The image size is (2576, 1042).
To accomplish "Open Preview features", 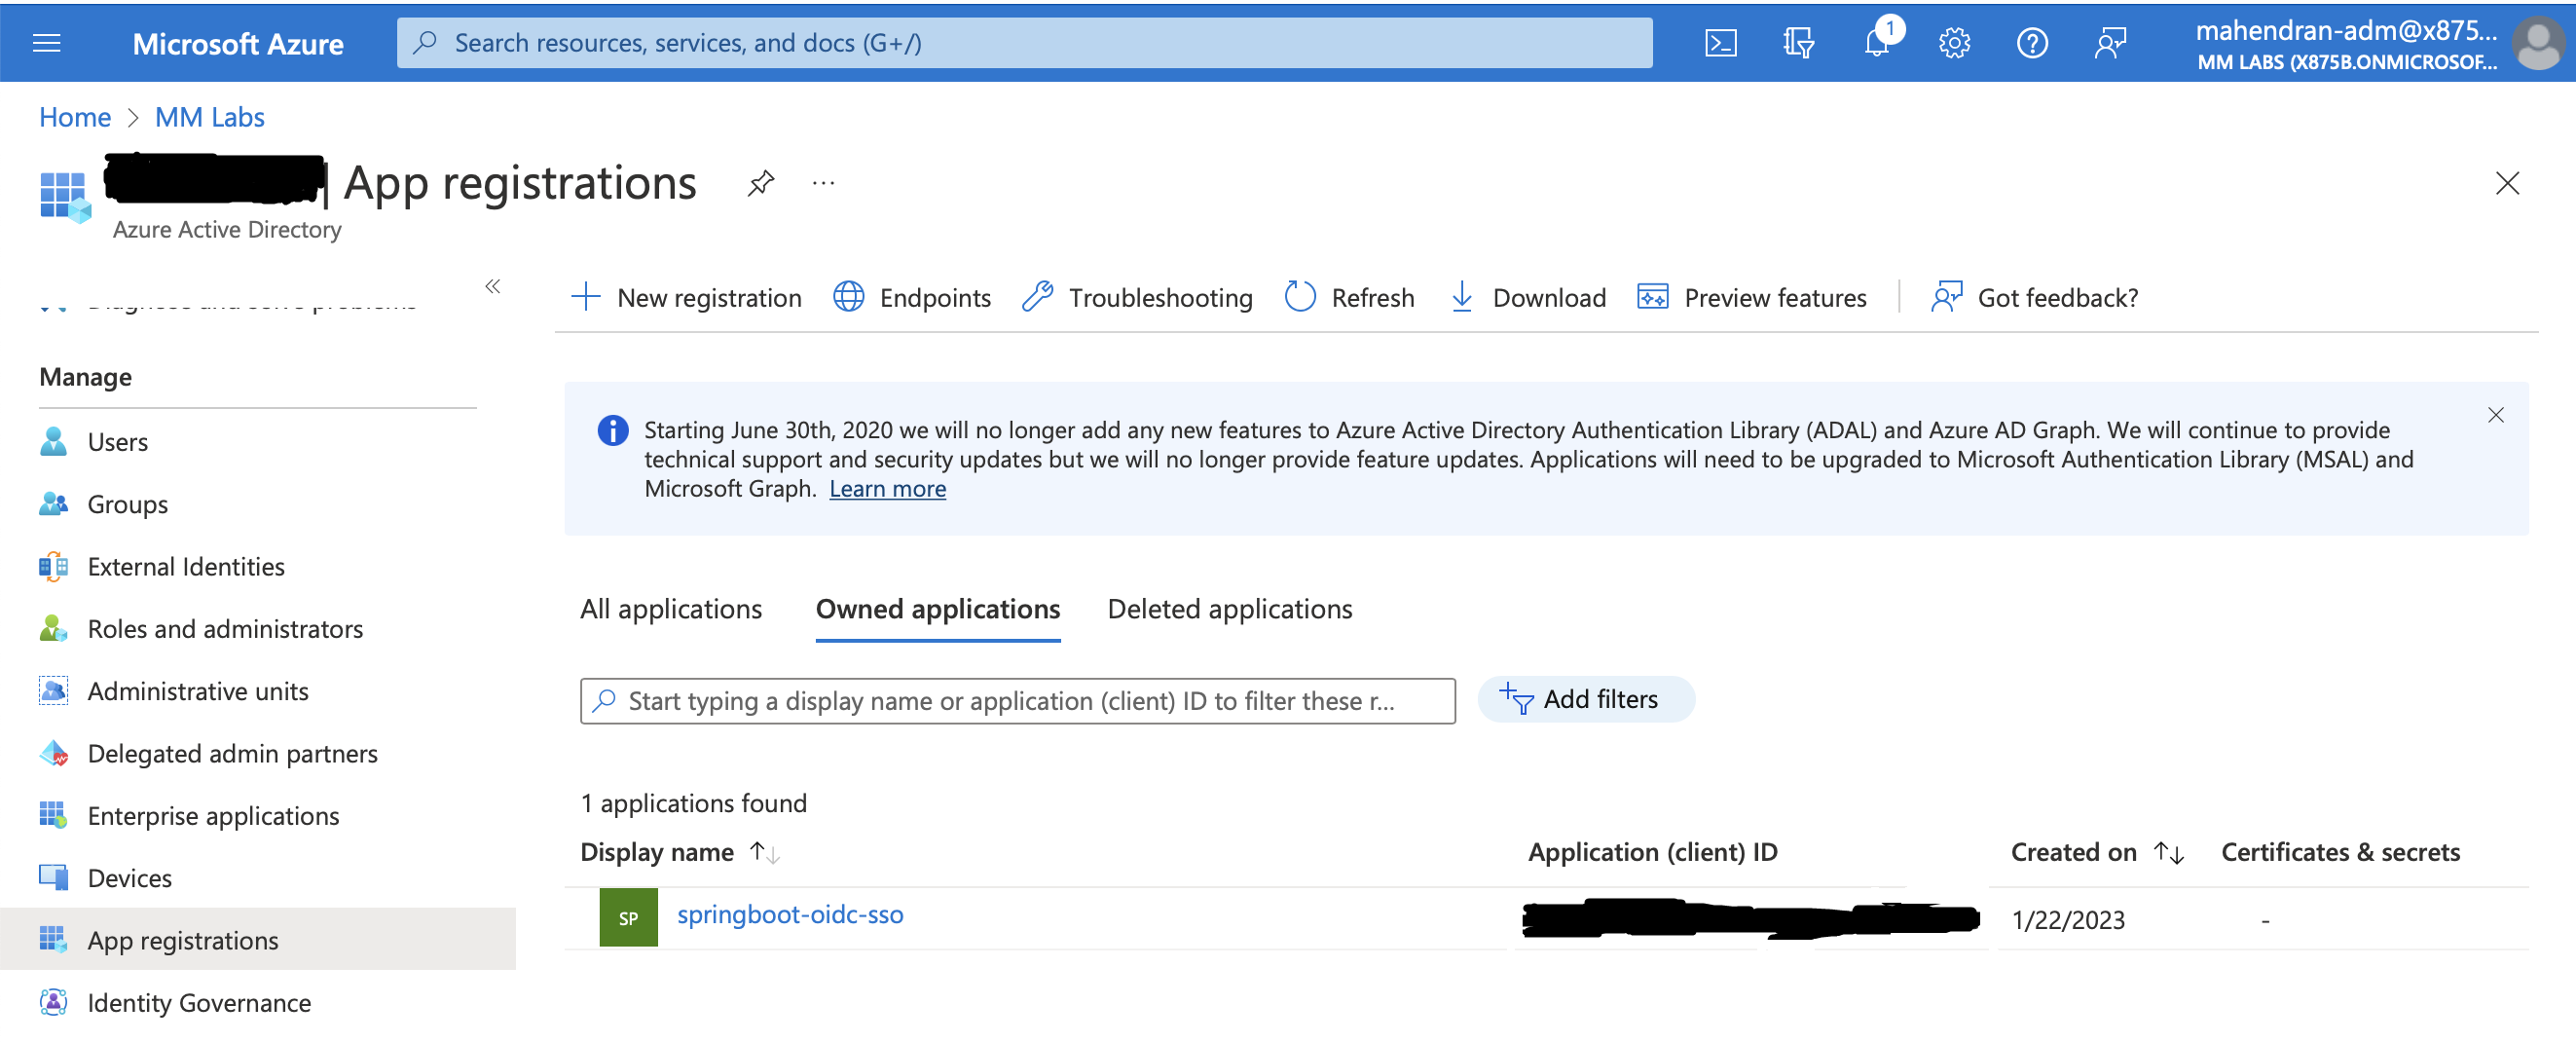I will coord(1752,297).
